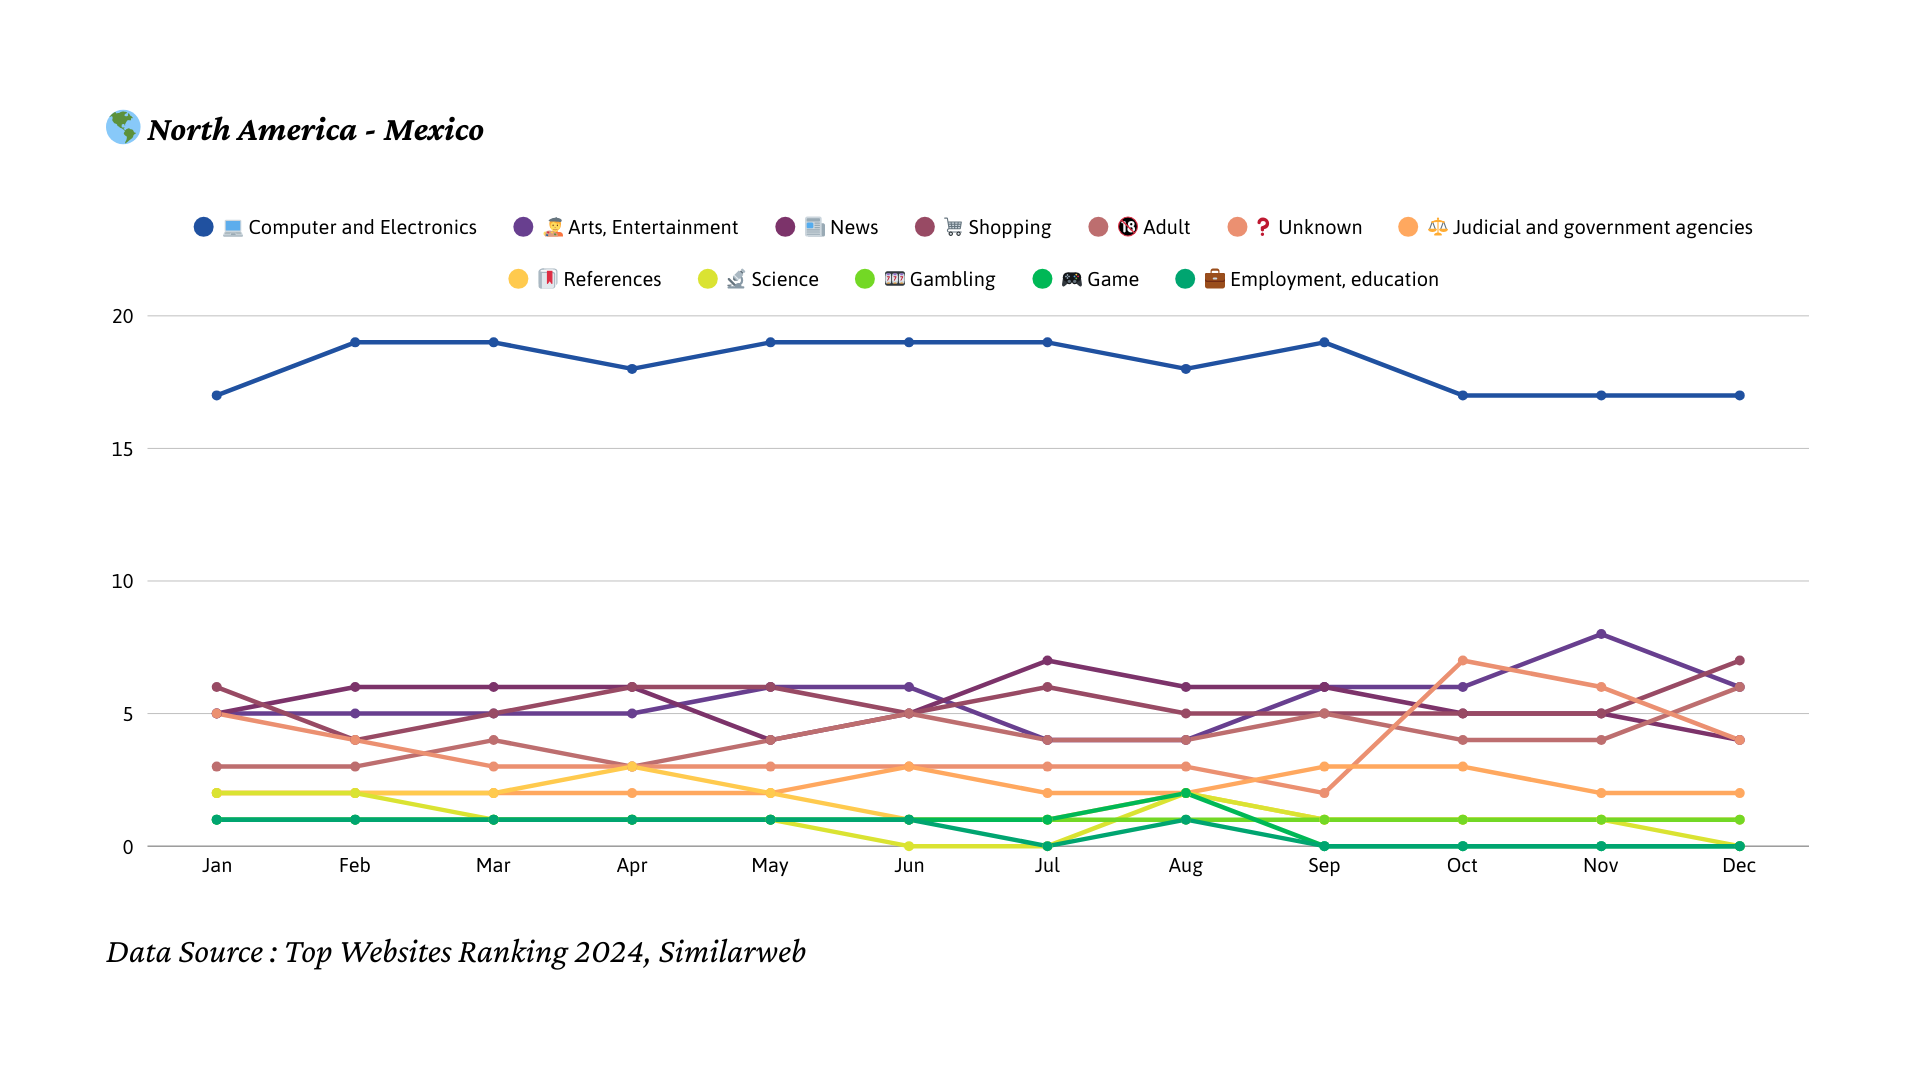Click the globe icon beside the title
The width and height of the screenshot is (1920, 1080).
coord(123,128)
